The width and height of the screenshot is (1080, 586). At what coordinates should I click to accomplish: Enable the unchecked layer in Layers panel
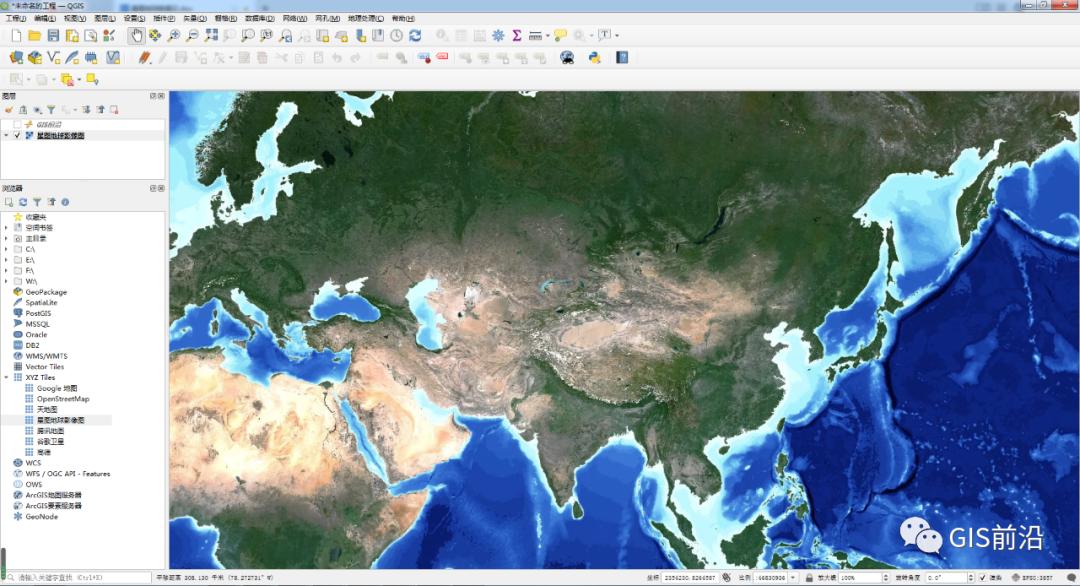click(17, 124)
